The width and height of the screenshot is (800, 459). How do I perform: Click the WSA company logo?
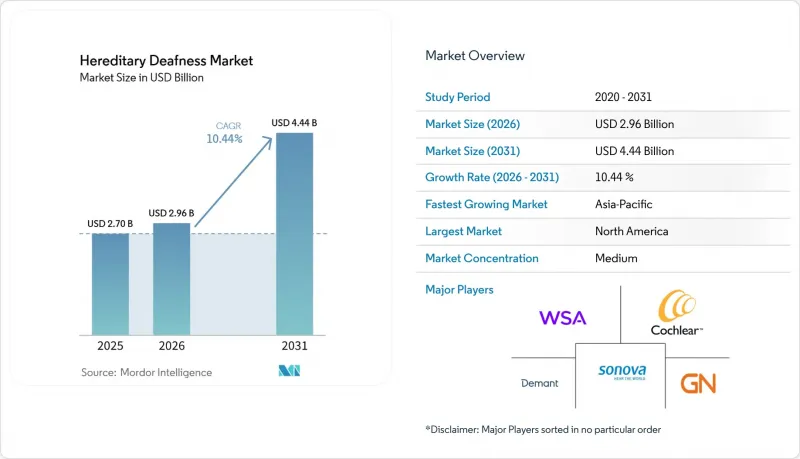(x=563, y=318)
